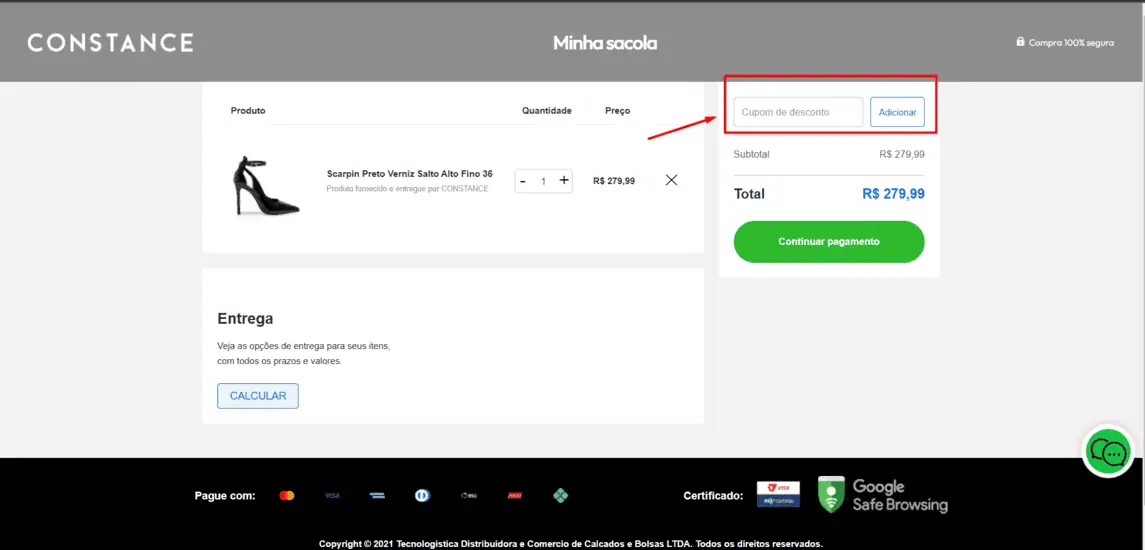
Task: Click 'Produto fornecido e entregue por CONSTANCE' text
Action: (x=407, y=188)
